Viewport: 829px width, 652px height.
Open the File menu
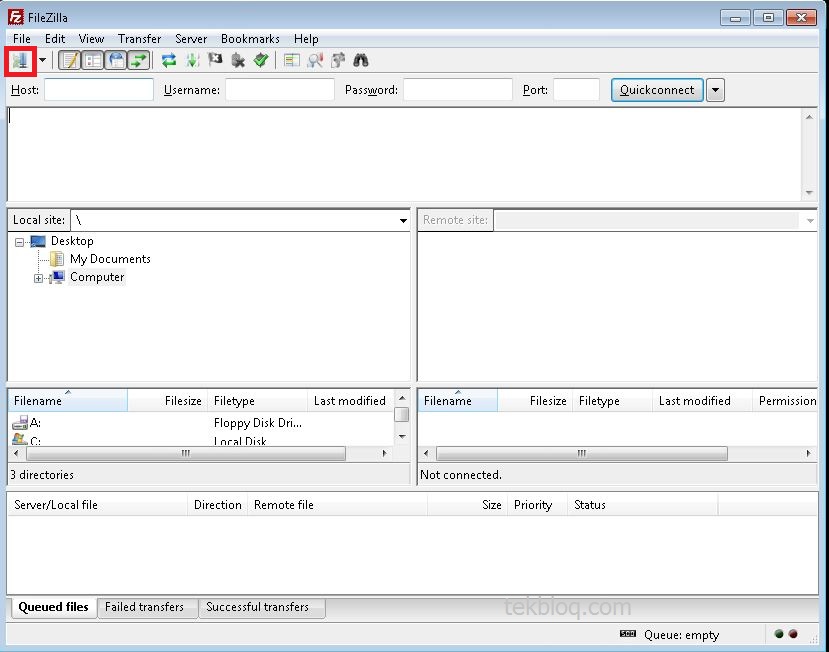pyautogui.click(x=22, y=39)
